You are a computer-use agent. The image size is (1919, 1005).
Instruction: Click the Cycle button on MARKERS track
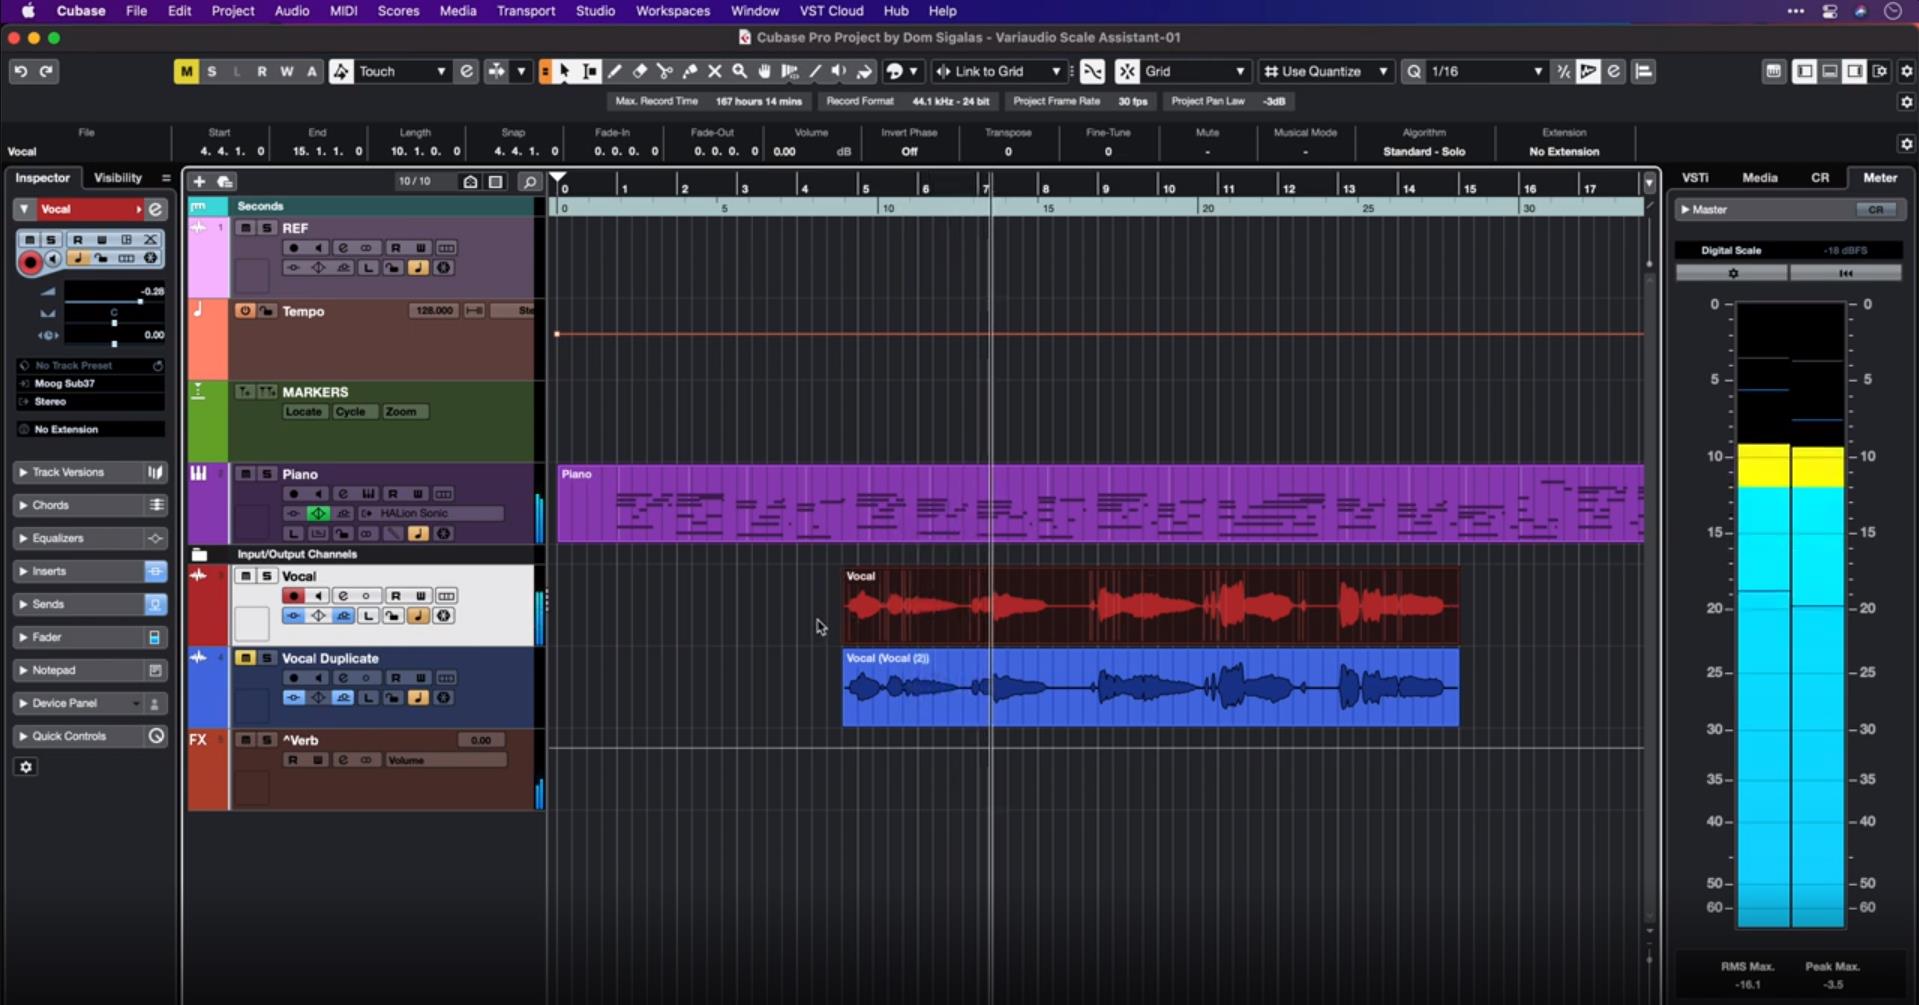tap(350, 412)
